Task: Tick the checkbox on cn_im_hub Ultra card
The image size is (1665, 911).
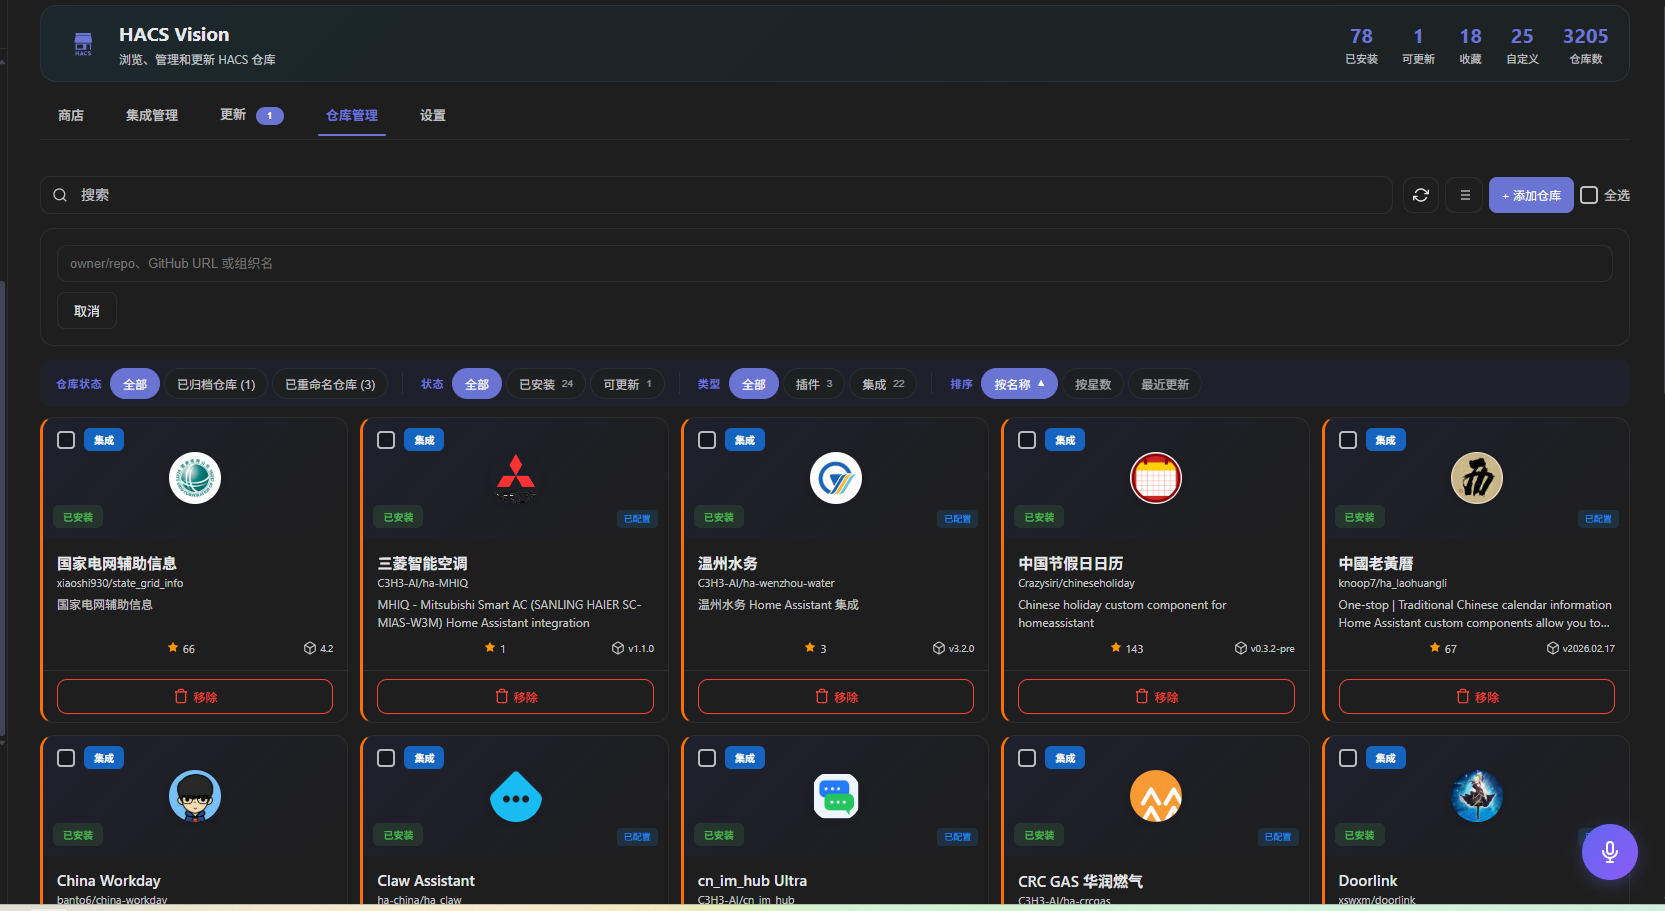Action: pyautogui.click(x=707, y=758)
